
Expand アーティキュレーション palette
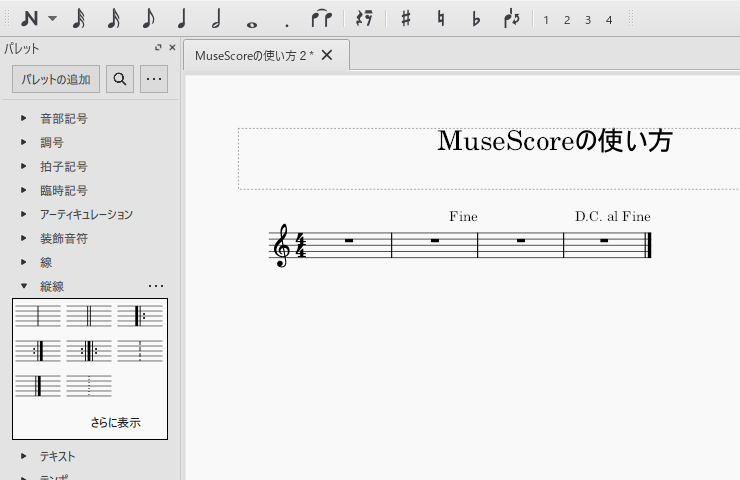point(24,214)
